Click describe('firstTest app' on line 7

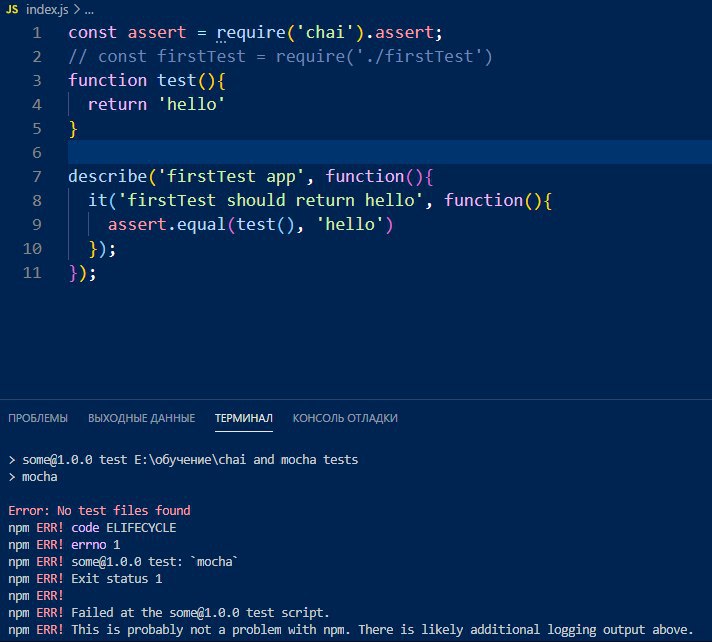pos(186,177)
